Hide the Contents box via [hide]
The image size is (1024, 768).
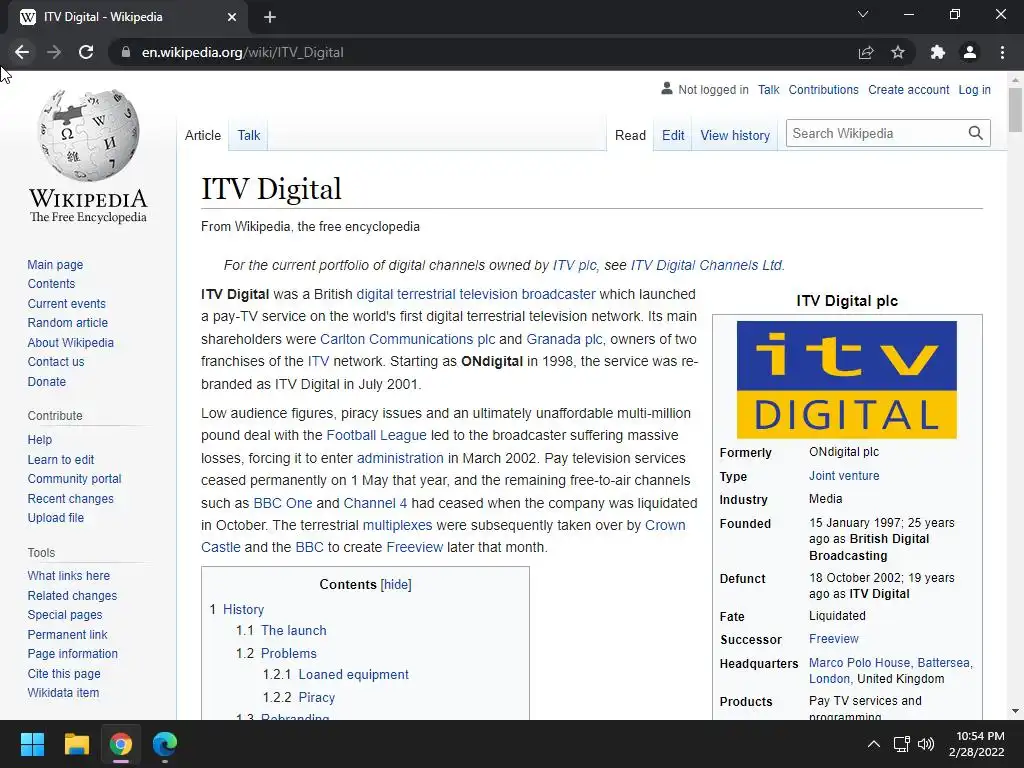(396, 584)
